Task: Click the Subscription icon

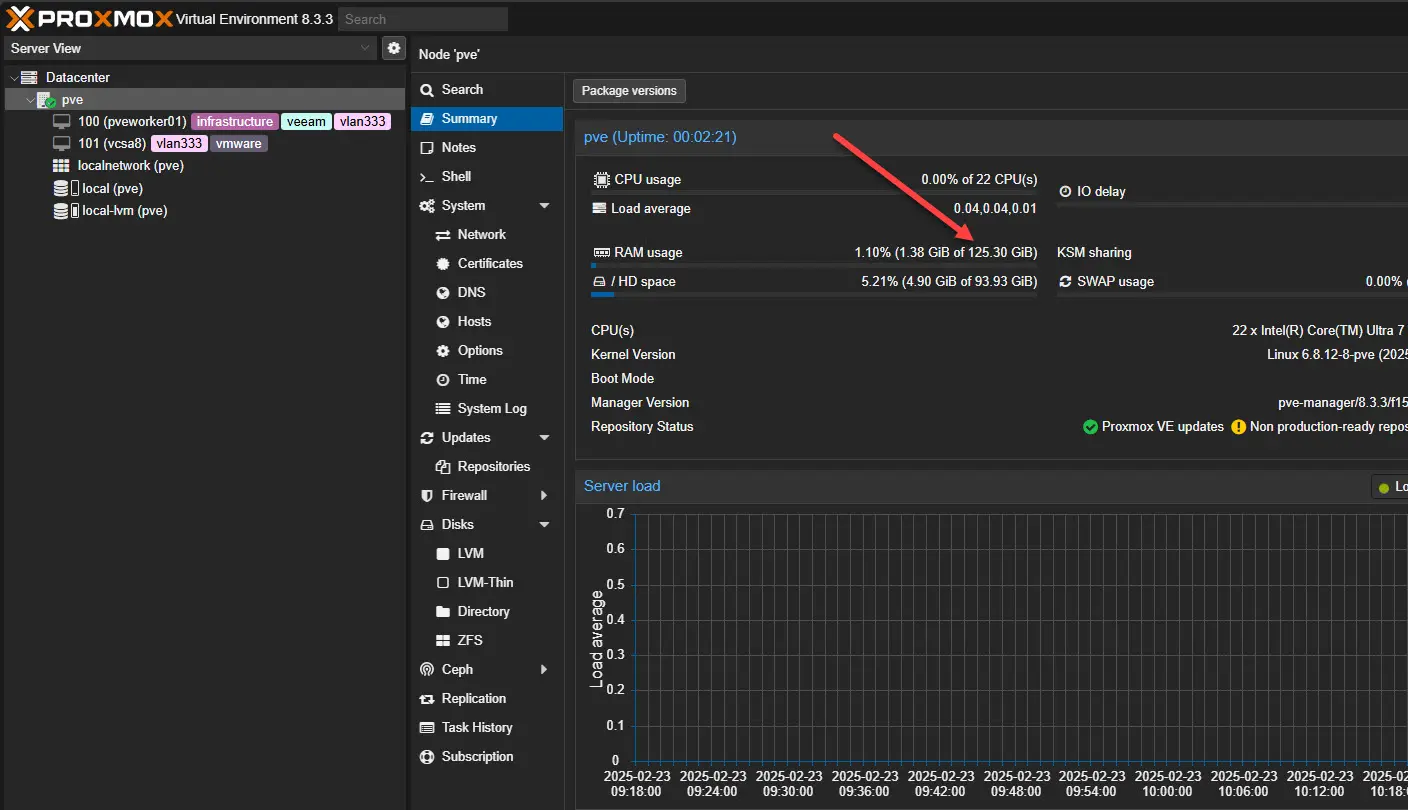Action: (427, 757)
